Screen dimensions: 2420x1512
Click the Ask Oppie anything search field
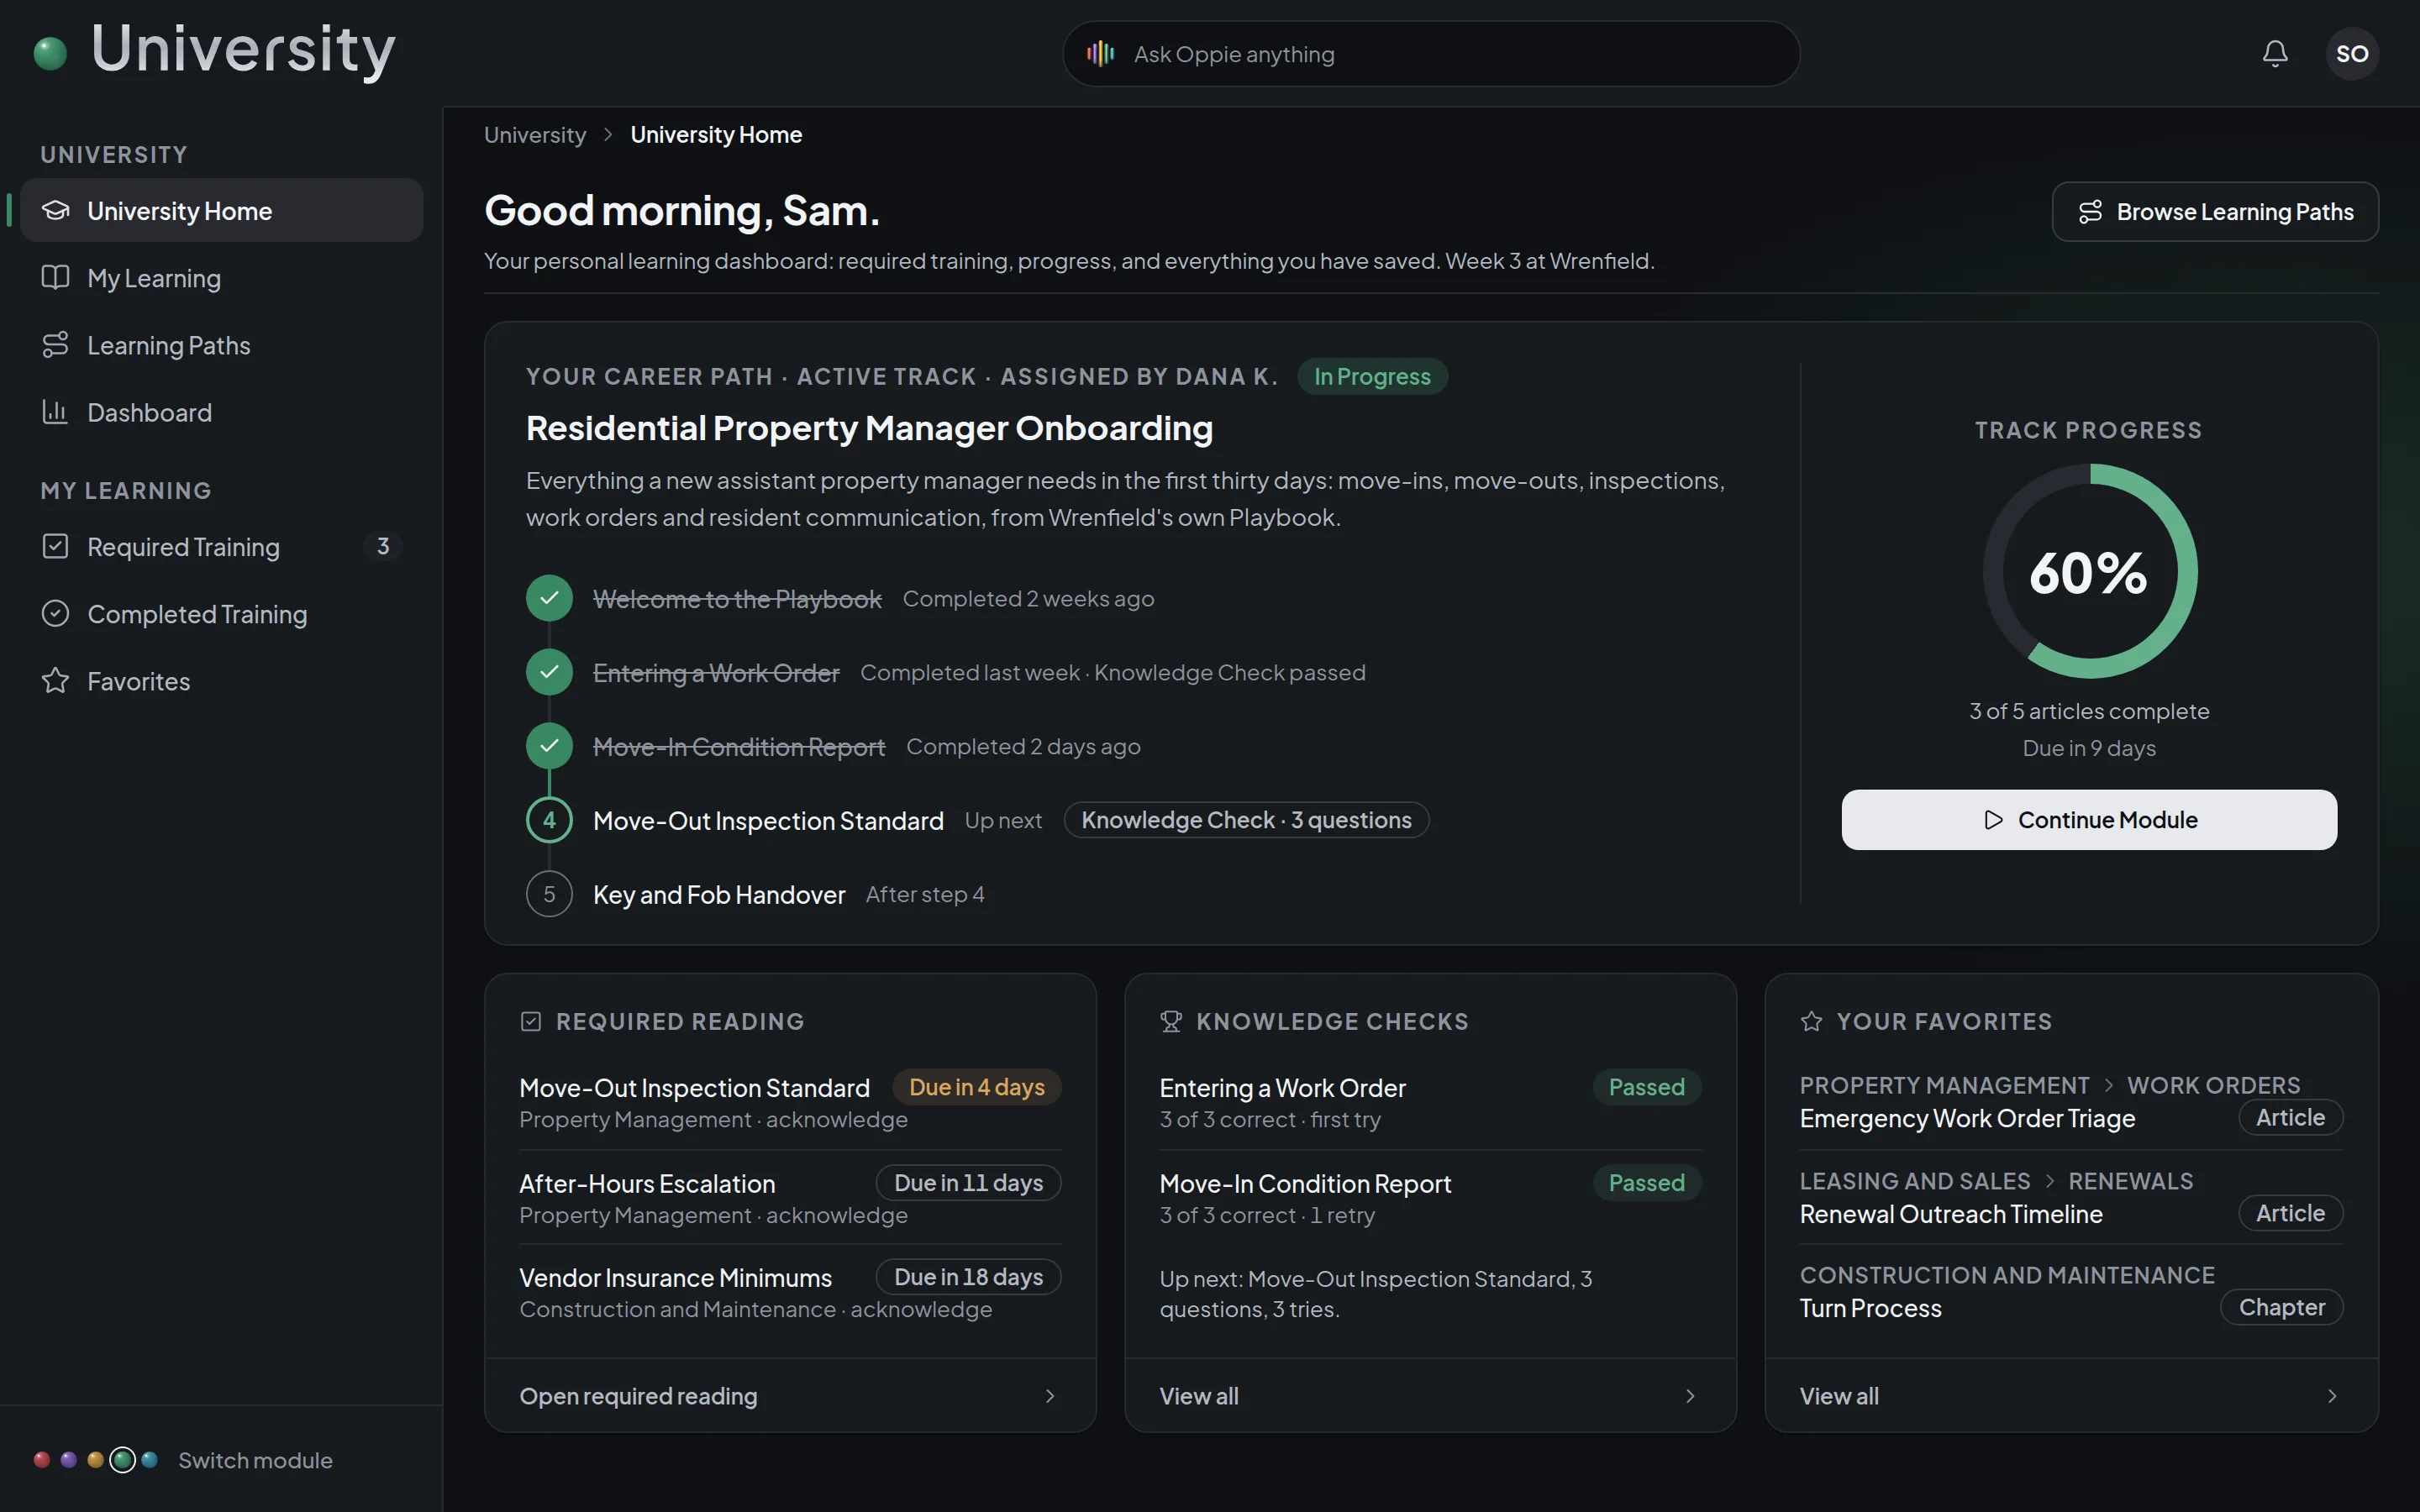[1431, 54]
